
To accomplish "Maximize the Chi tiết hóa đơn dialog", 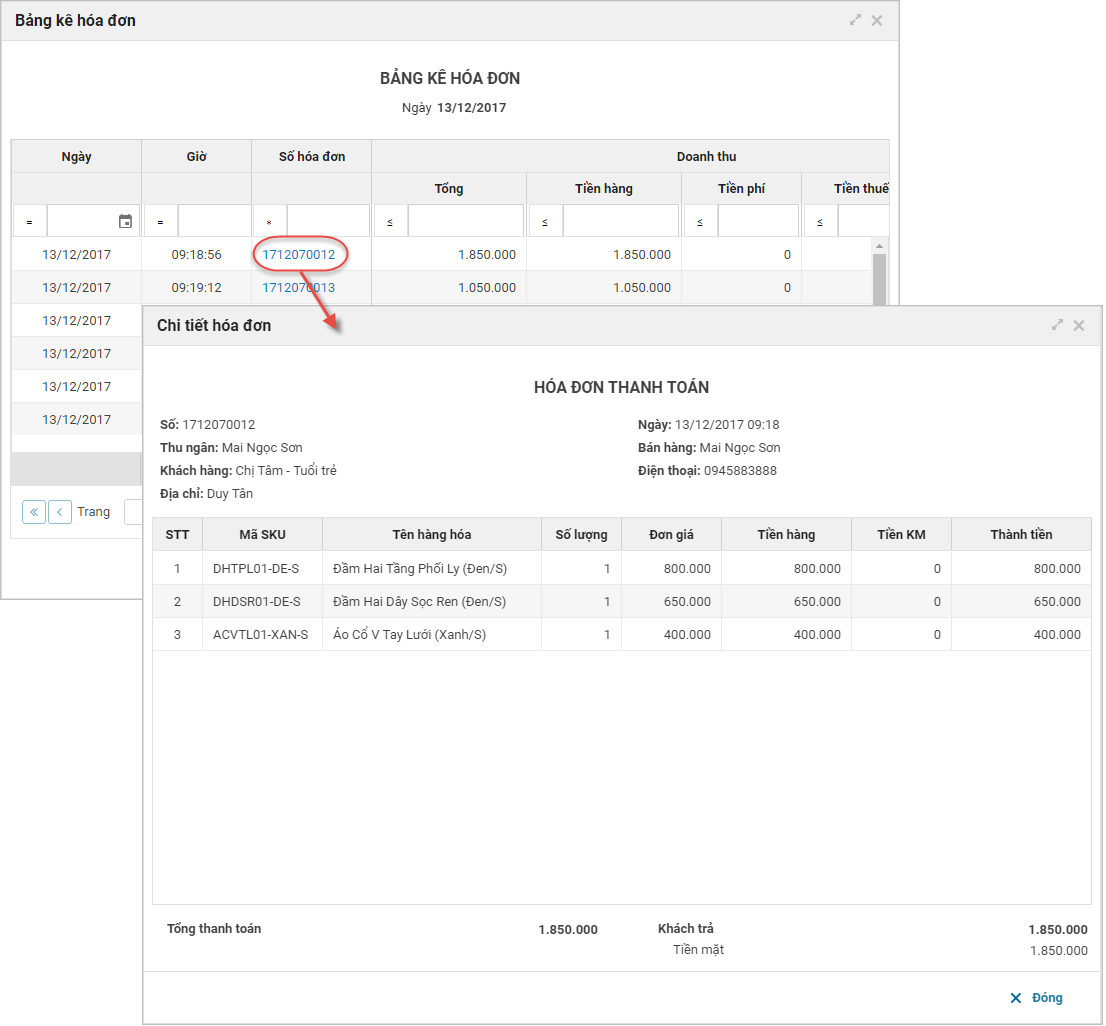I will pos(1057,325).
